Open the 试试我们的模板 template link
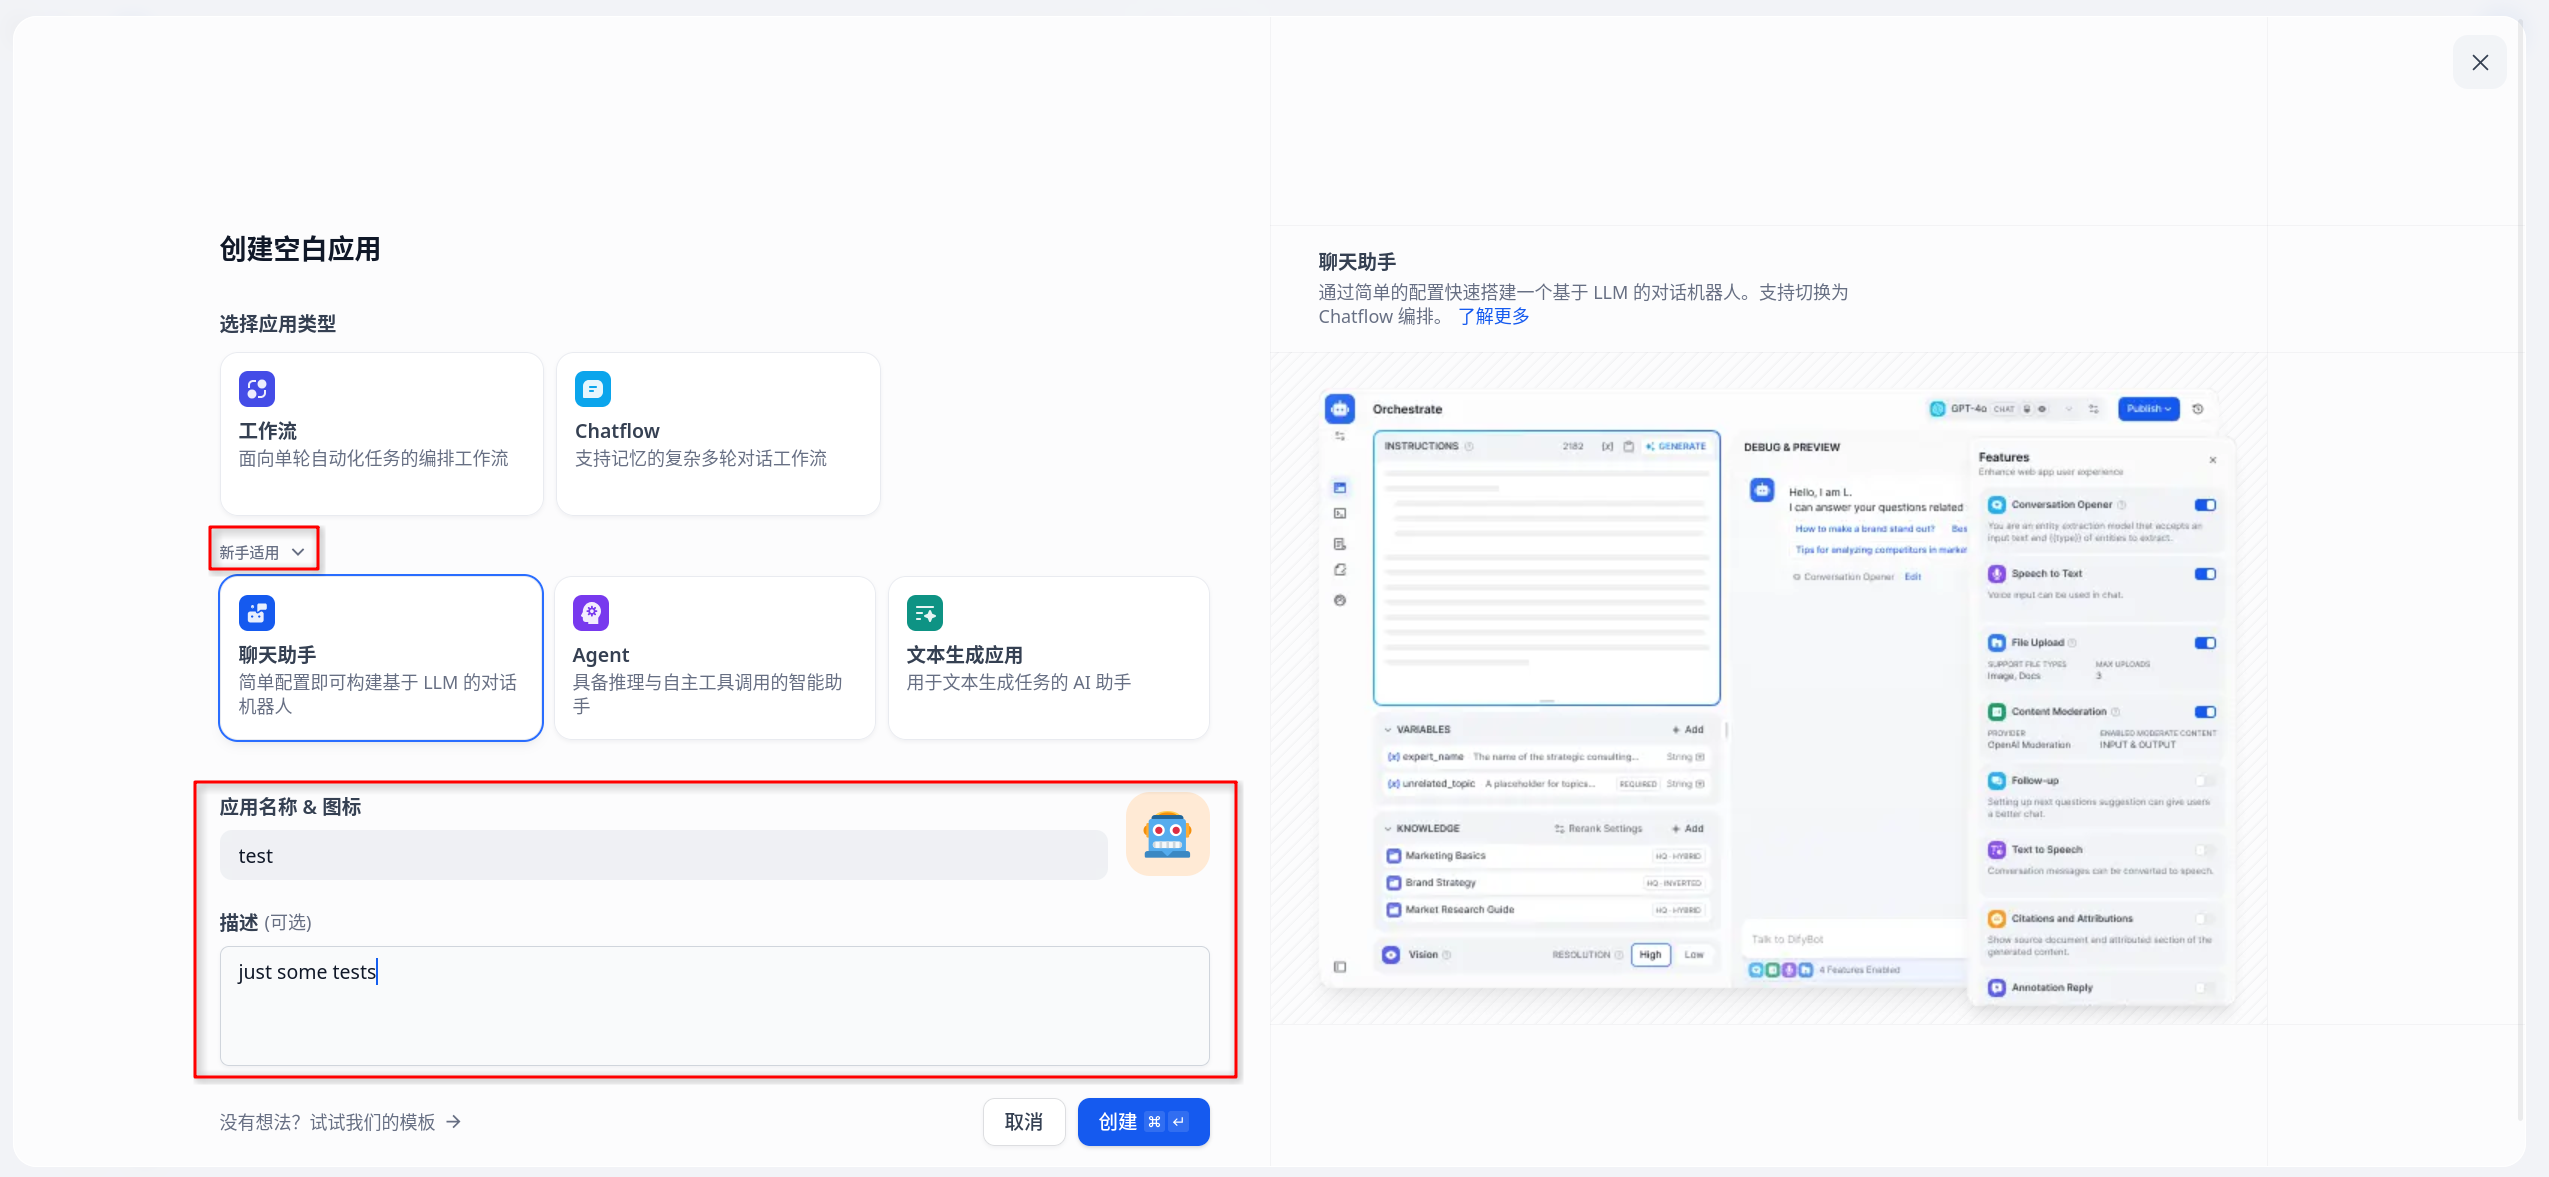 pos(372,1122)
